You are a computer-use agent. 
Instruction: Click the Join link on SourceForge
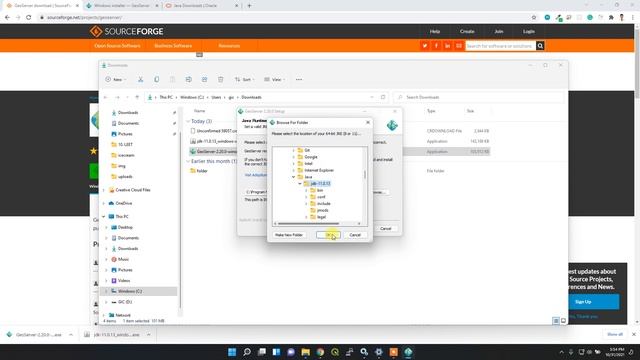[499, 31]
